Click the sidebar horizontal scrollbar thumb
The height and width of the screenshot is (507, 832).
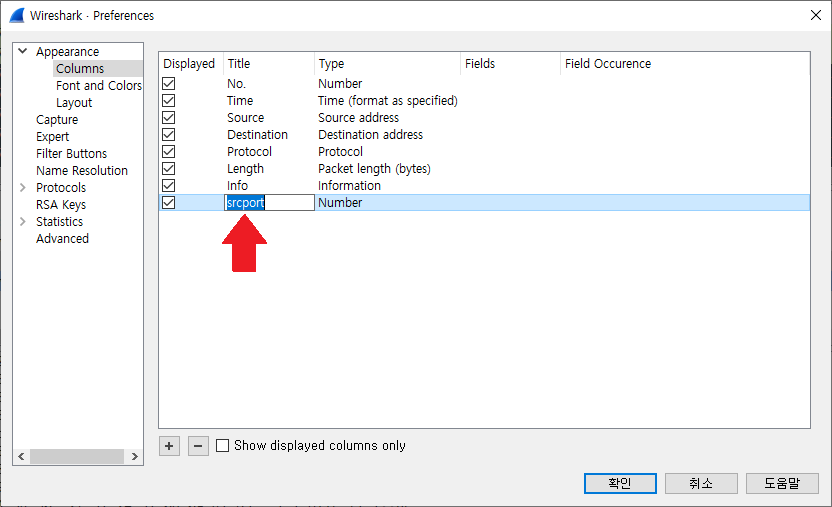point(77,456)
